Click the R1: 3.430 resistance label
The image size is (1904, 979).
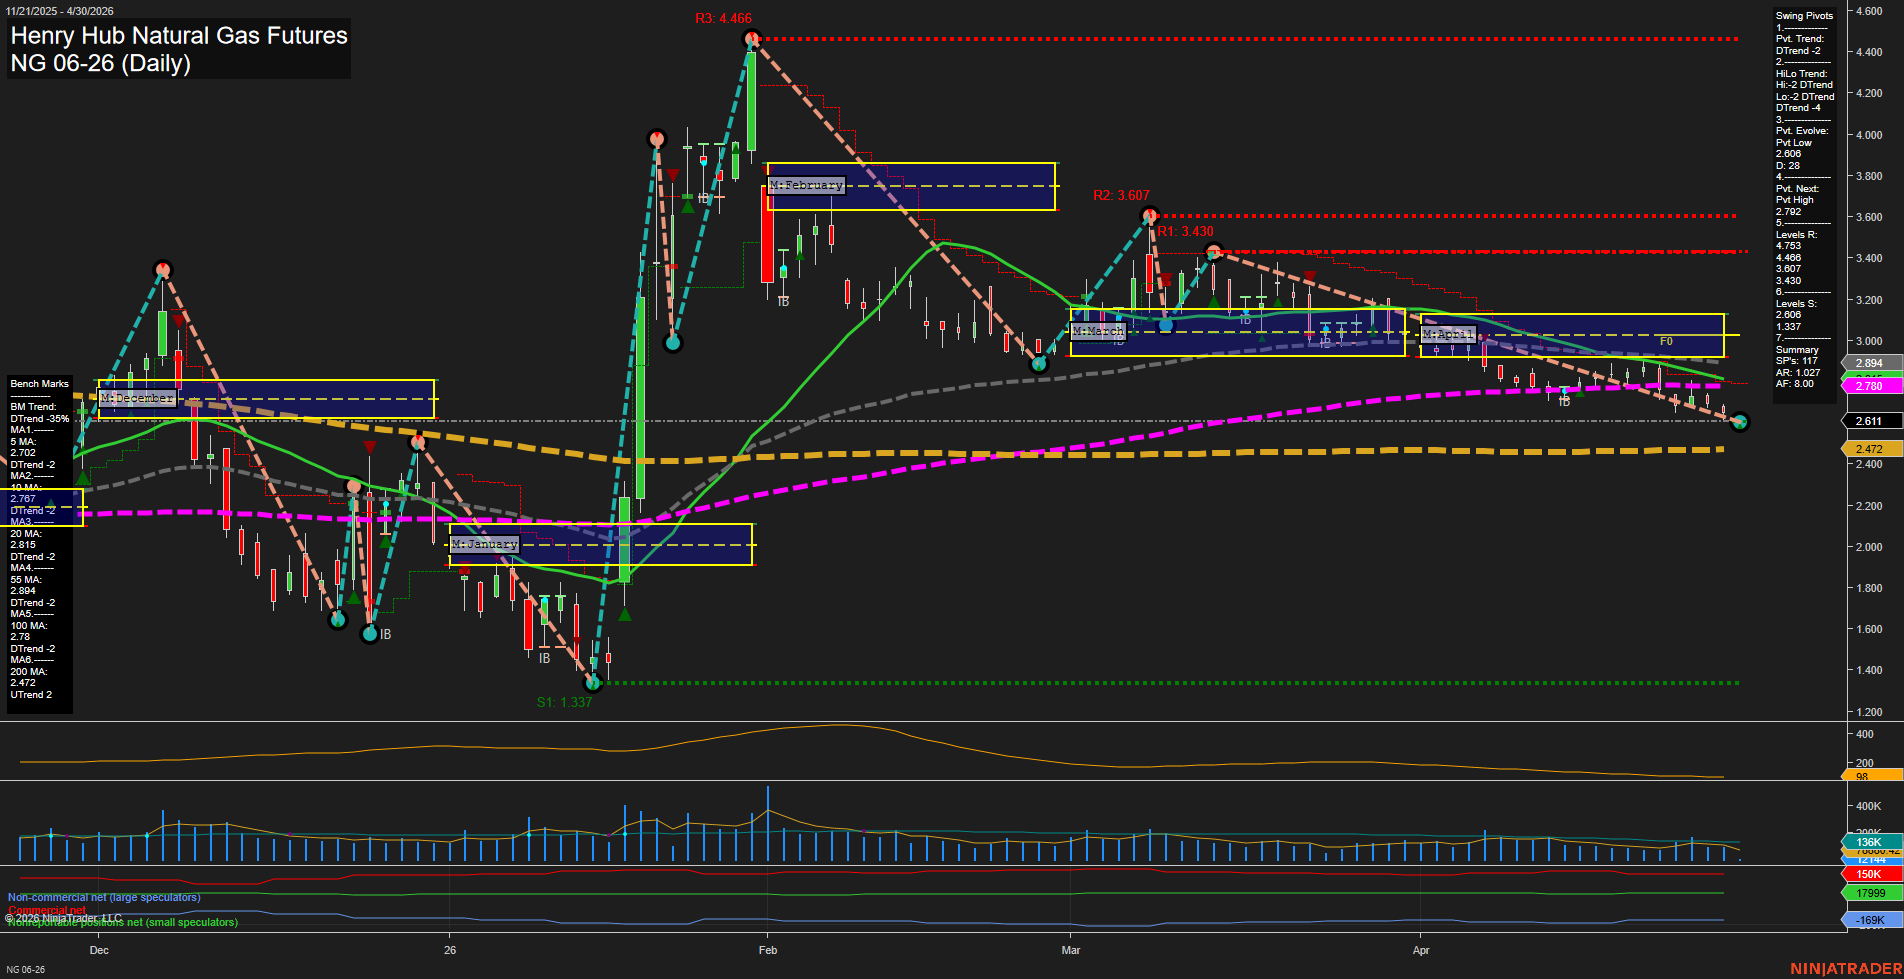(x=1186, y=230)
